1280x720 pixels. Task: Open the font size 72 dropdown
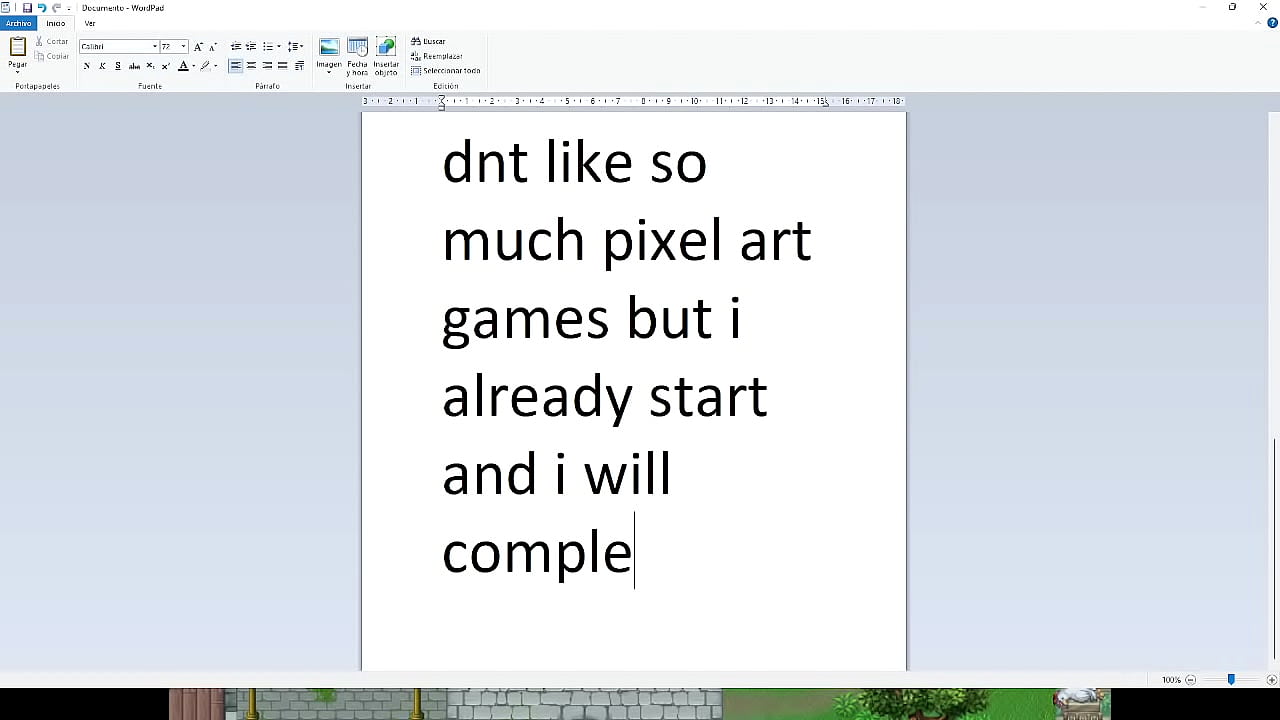pyautogui.click(x=183, y=47)
